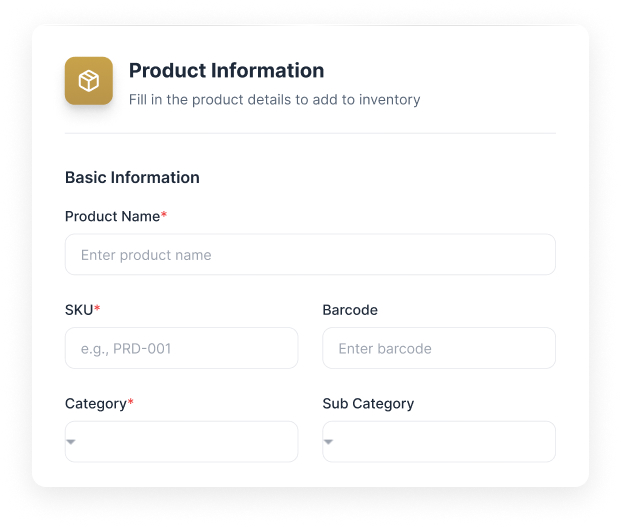Click the red asterisk beside SKU

click(97, 309)
